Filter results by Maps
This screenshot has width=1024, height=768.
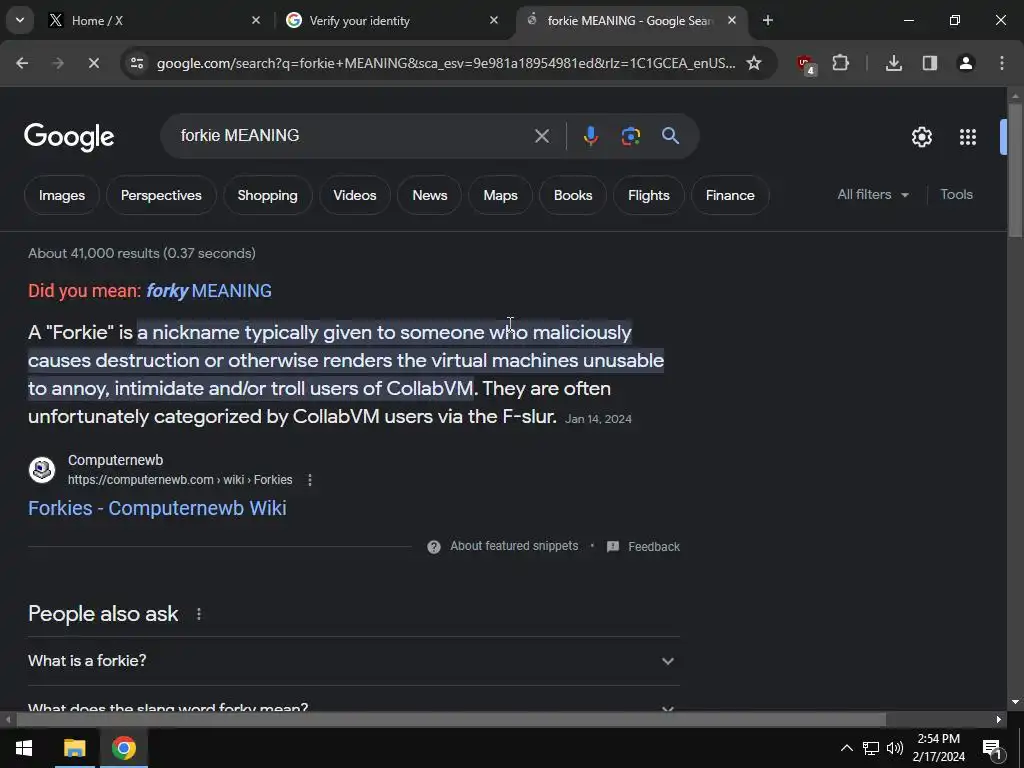coord(500,195)
